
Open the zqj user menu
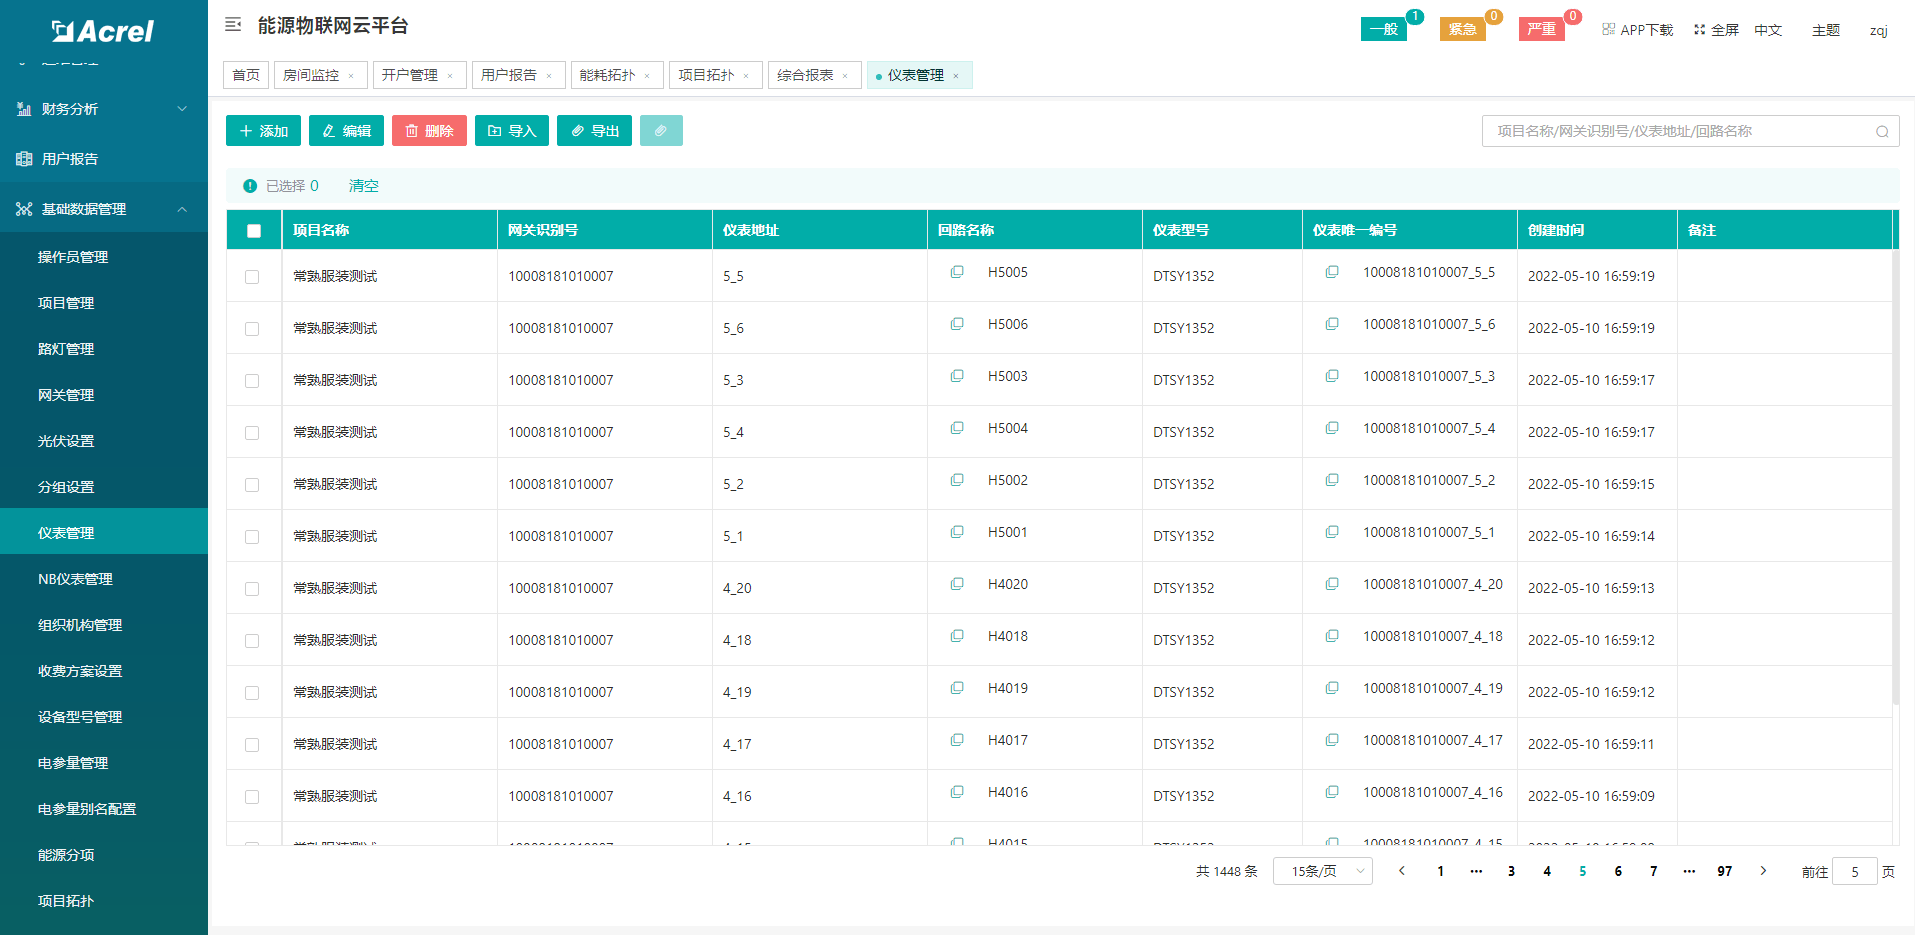click(1879, 30)
